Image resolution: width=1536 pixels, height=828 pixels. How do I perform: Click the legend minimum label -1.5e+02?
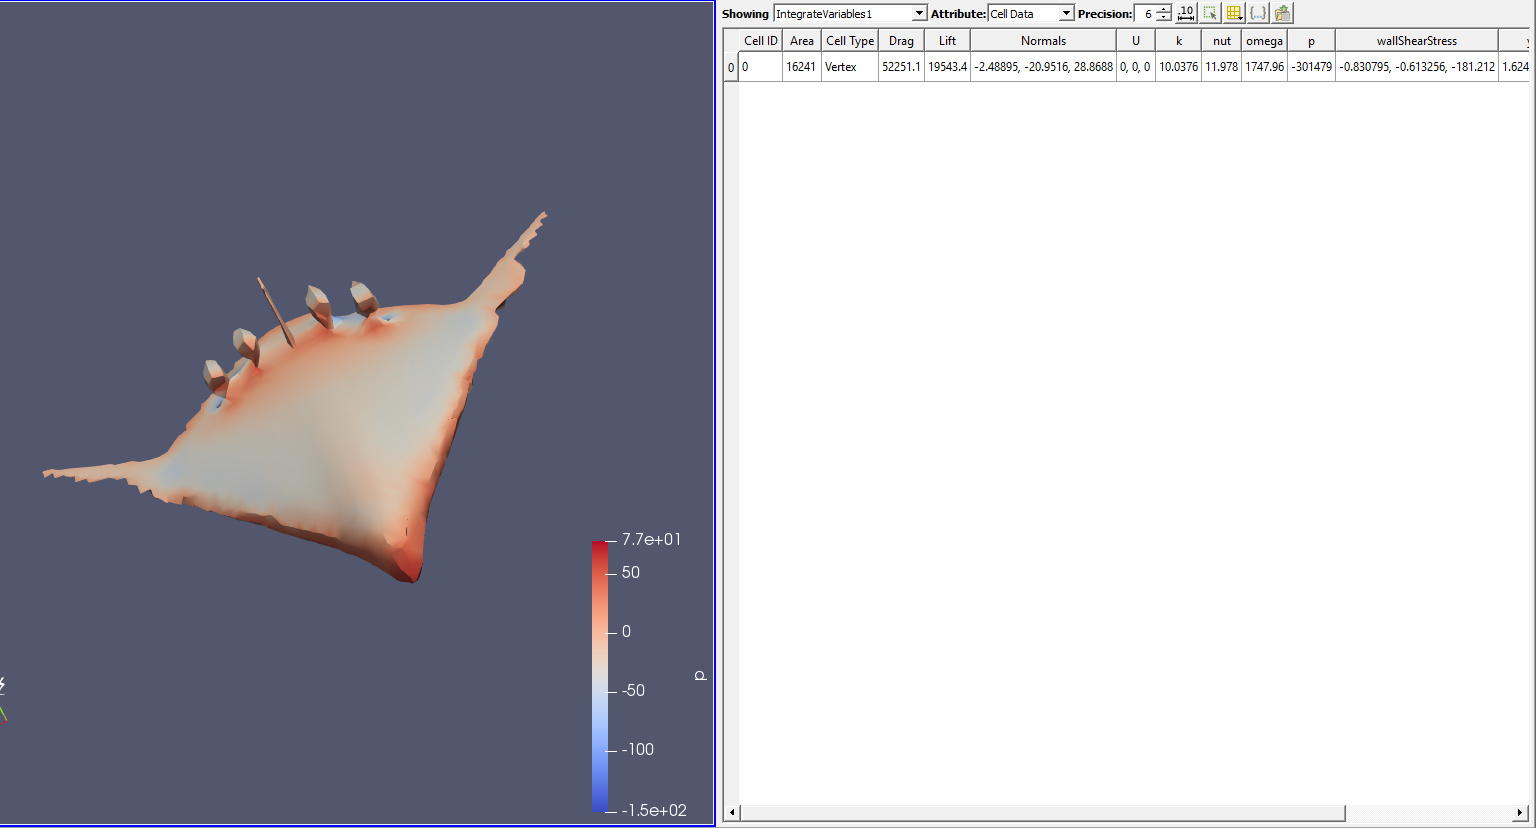pyautogui.click(x=654, y=810)
